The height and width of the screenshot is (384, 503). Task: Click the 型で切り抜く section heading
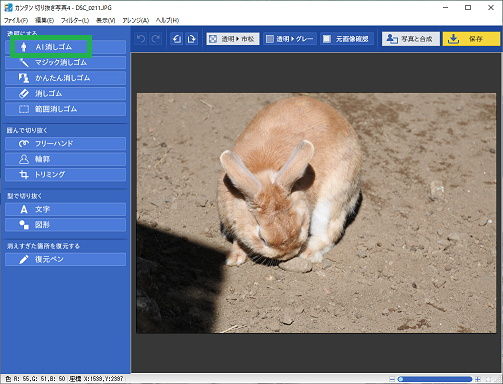tap(24, 196)
